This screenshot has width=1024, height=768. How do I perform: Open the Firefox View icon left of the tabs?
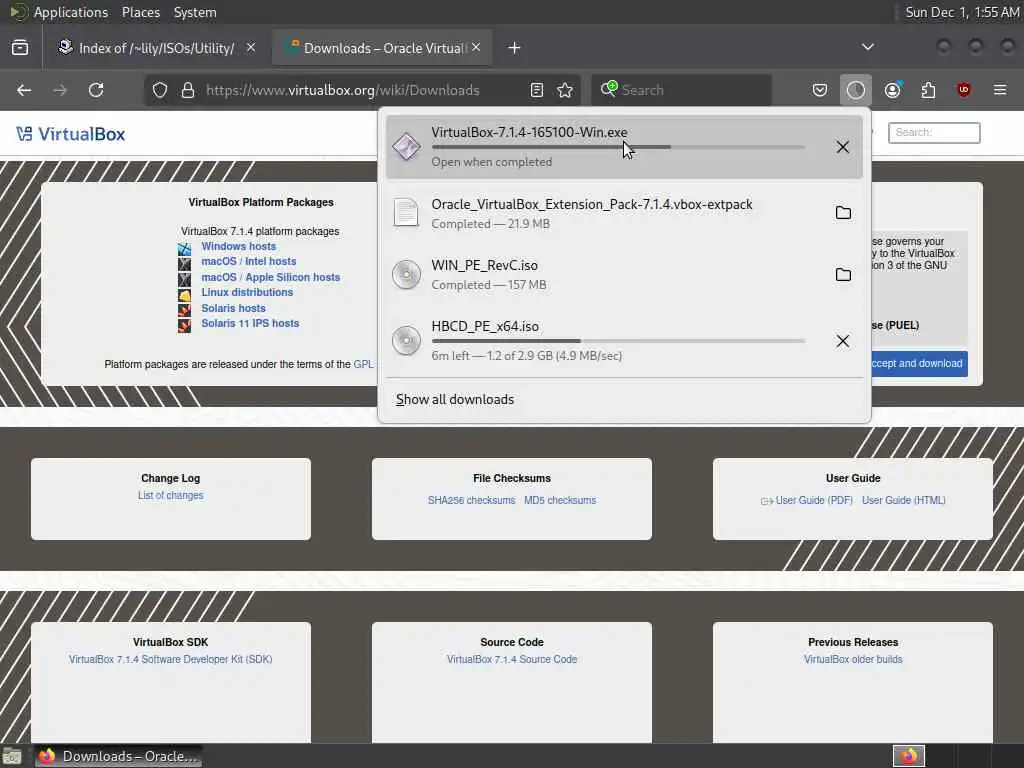click(x=20, y=48)
